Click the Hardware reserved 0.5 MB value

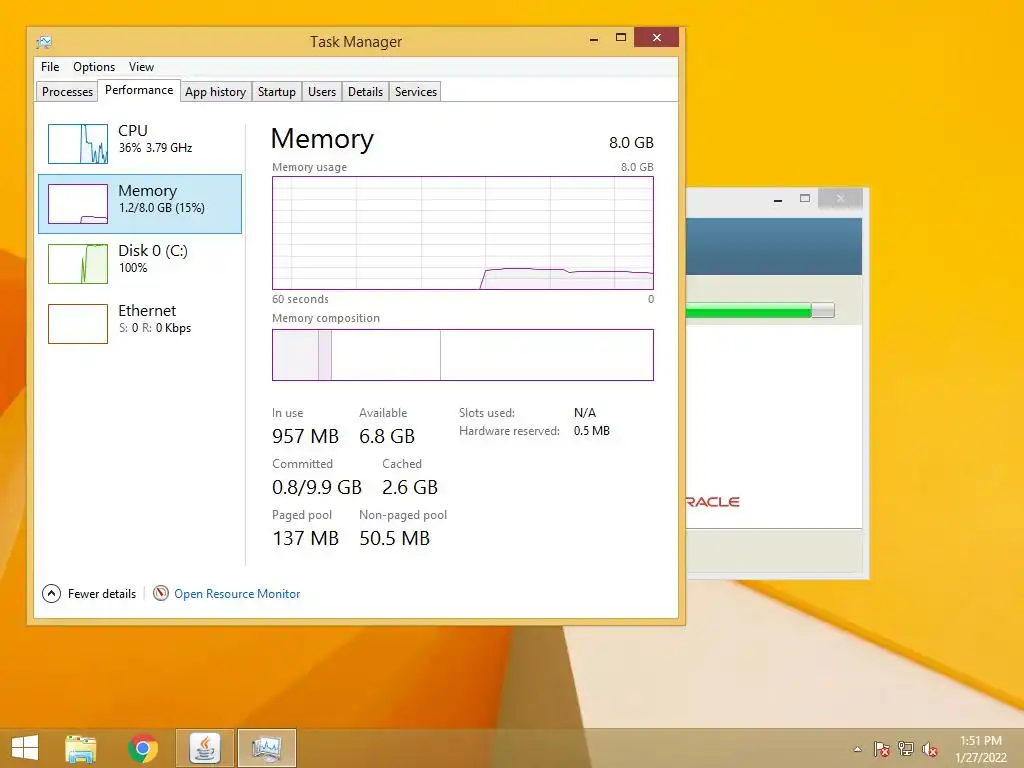pyautogui.click(x=592, y=431)
